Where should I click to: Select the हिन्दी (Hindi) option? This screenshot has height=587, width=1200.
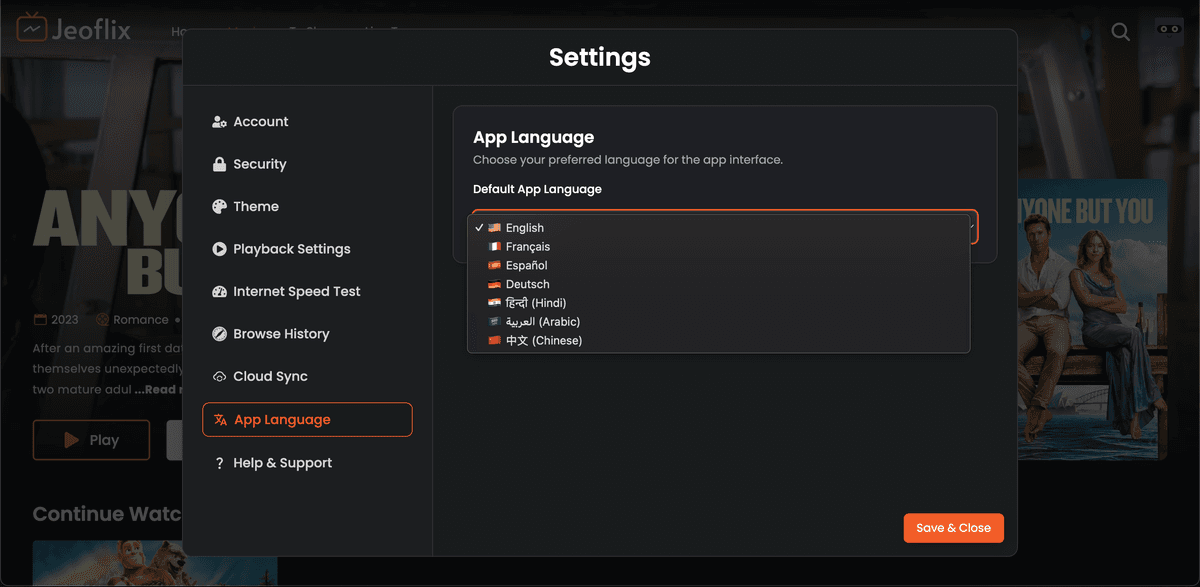536,302
